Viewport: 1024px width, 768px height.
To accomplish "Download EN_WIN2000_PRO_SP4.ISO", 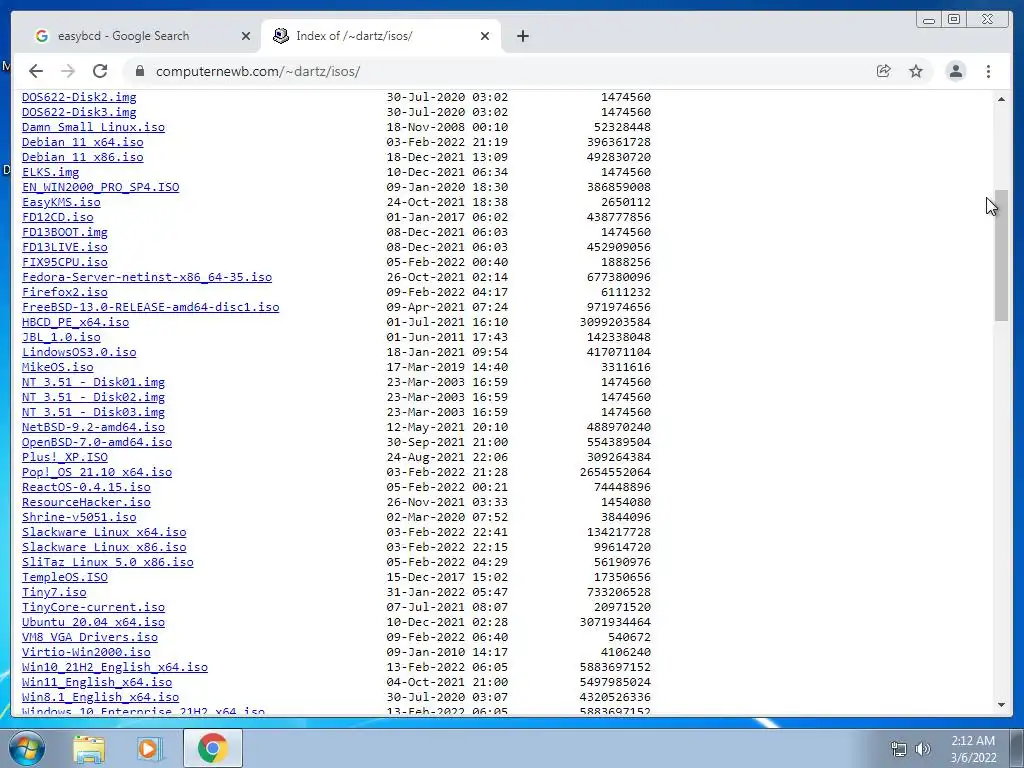I will tap(101, 187).
